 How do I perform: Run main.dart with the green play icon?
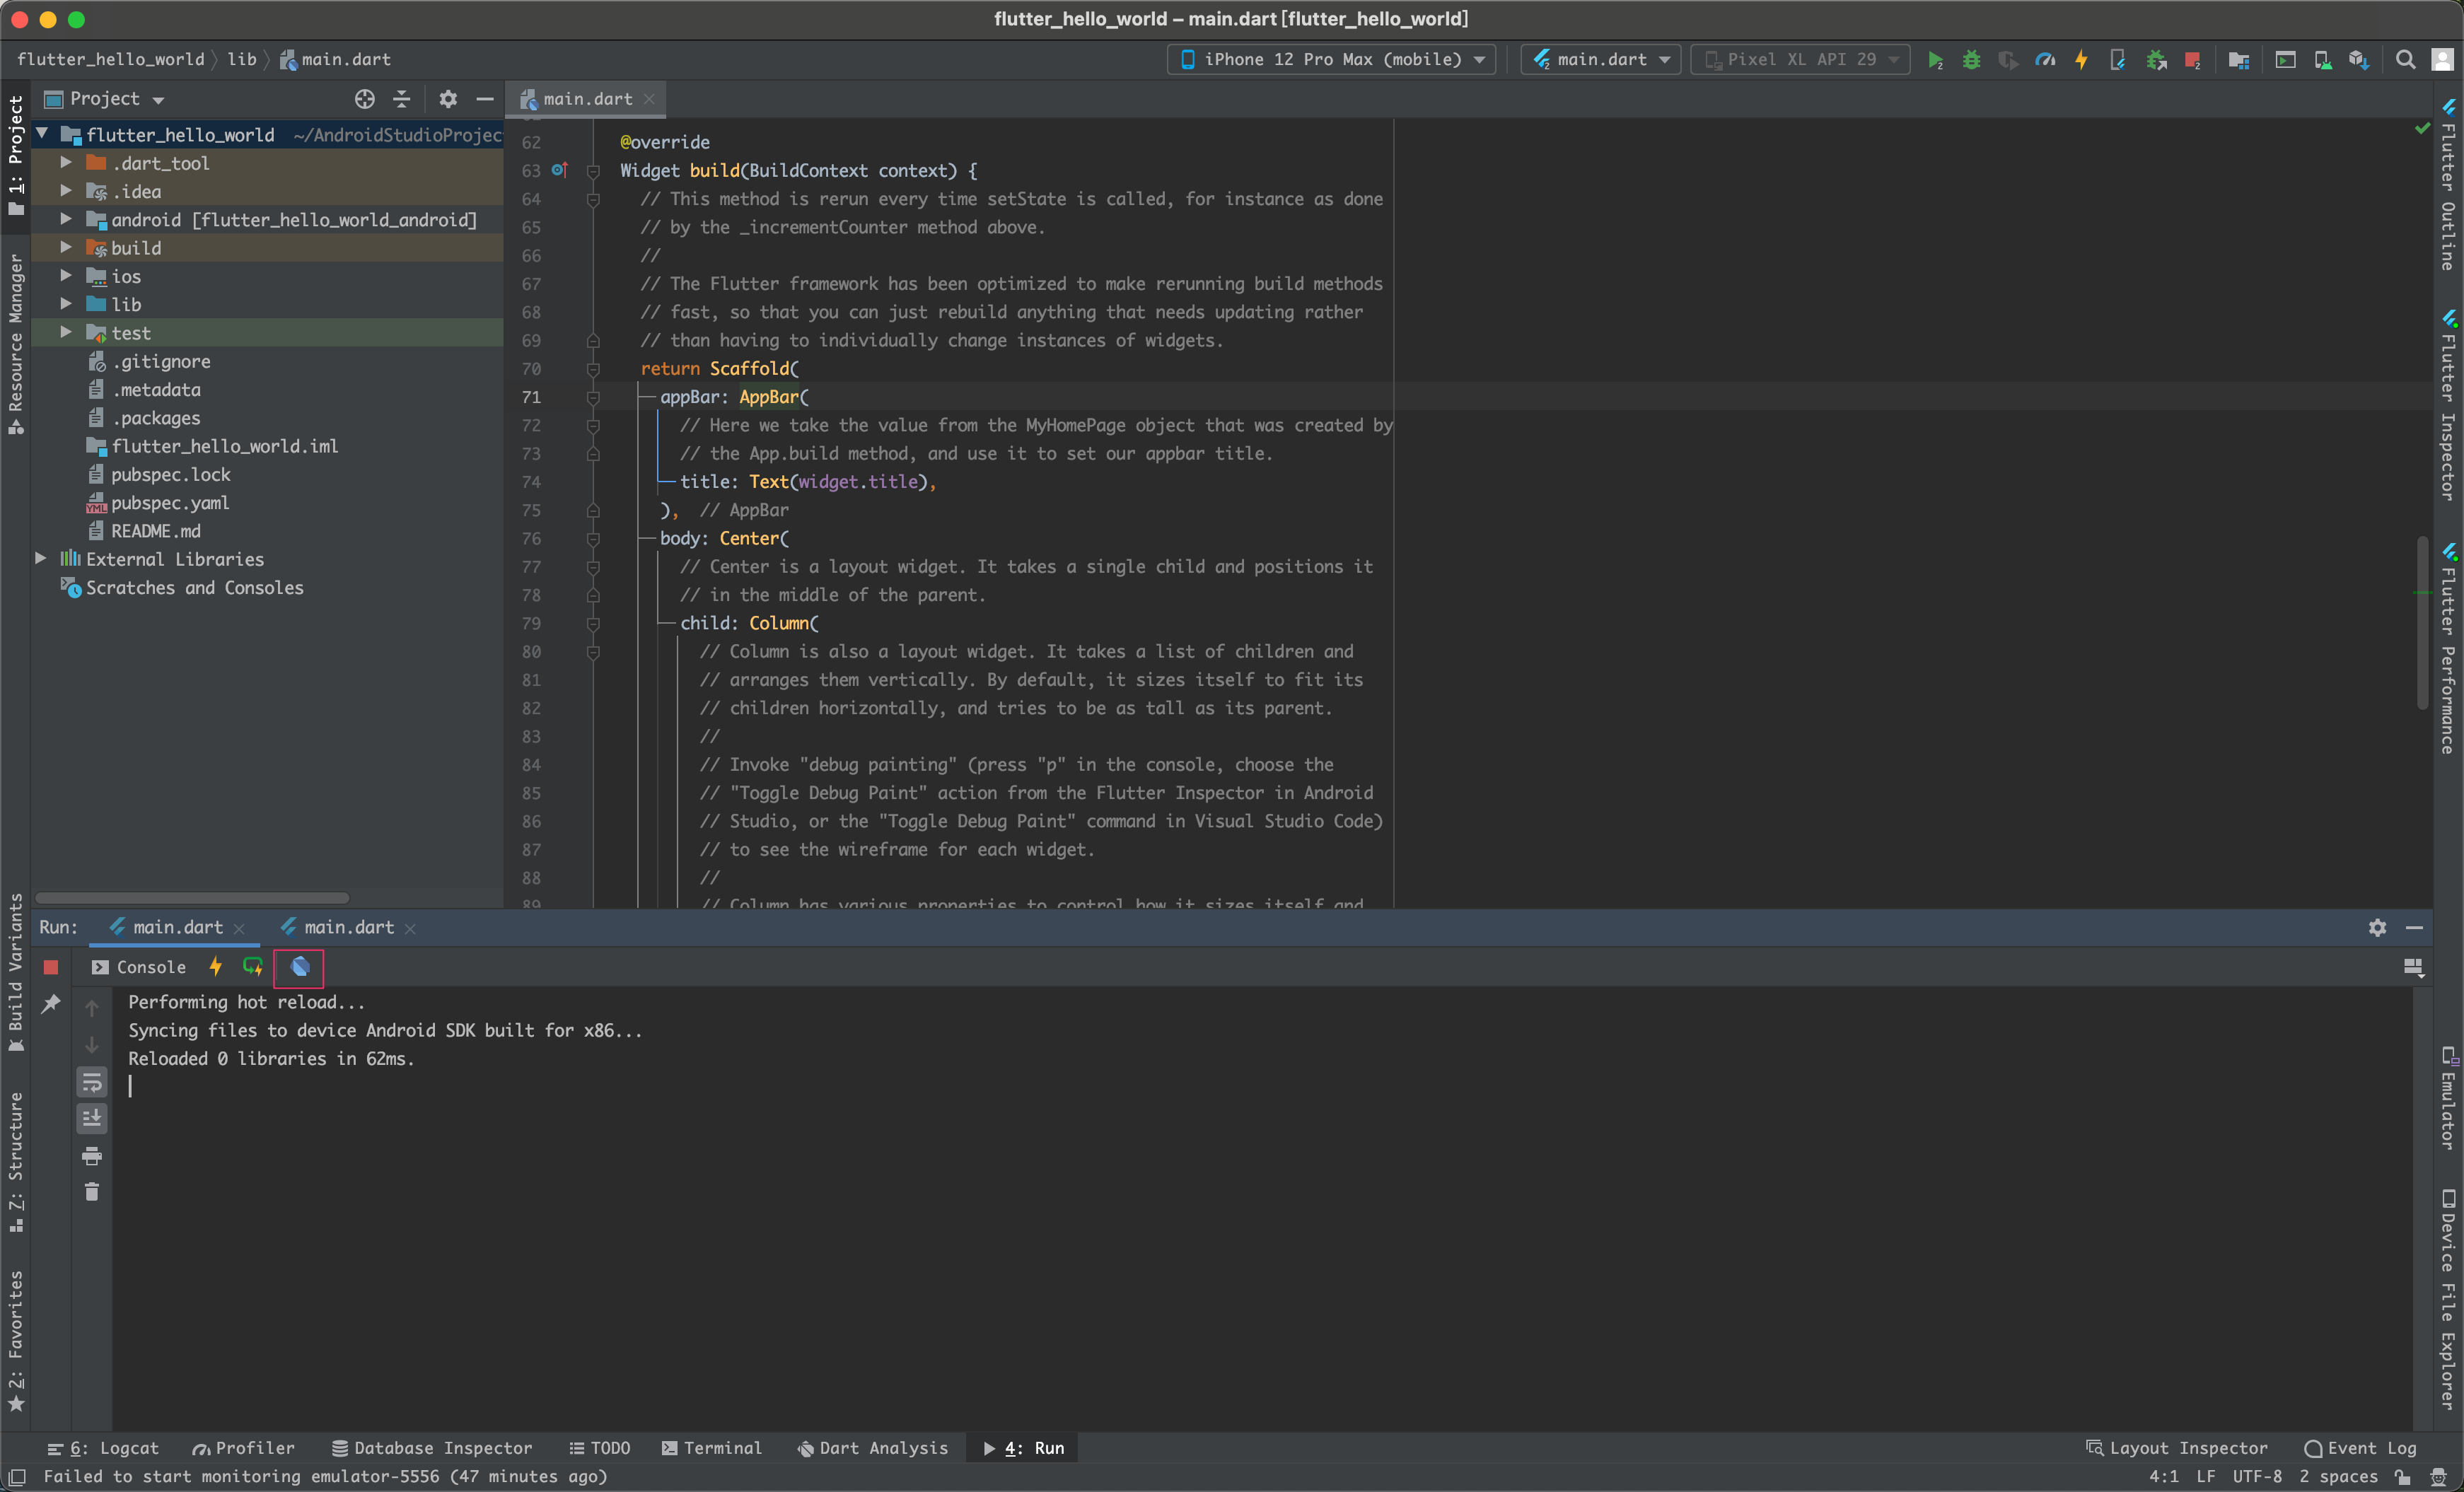point(1935,60)
